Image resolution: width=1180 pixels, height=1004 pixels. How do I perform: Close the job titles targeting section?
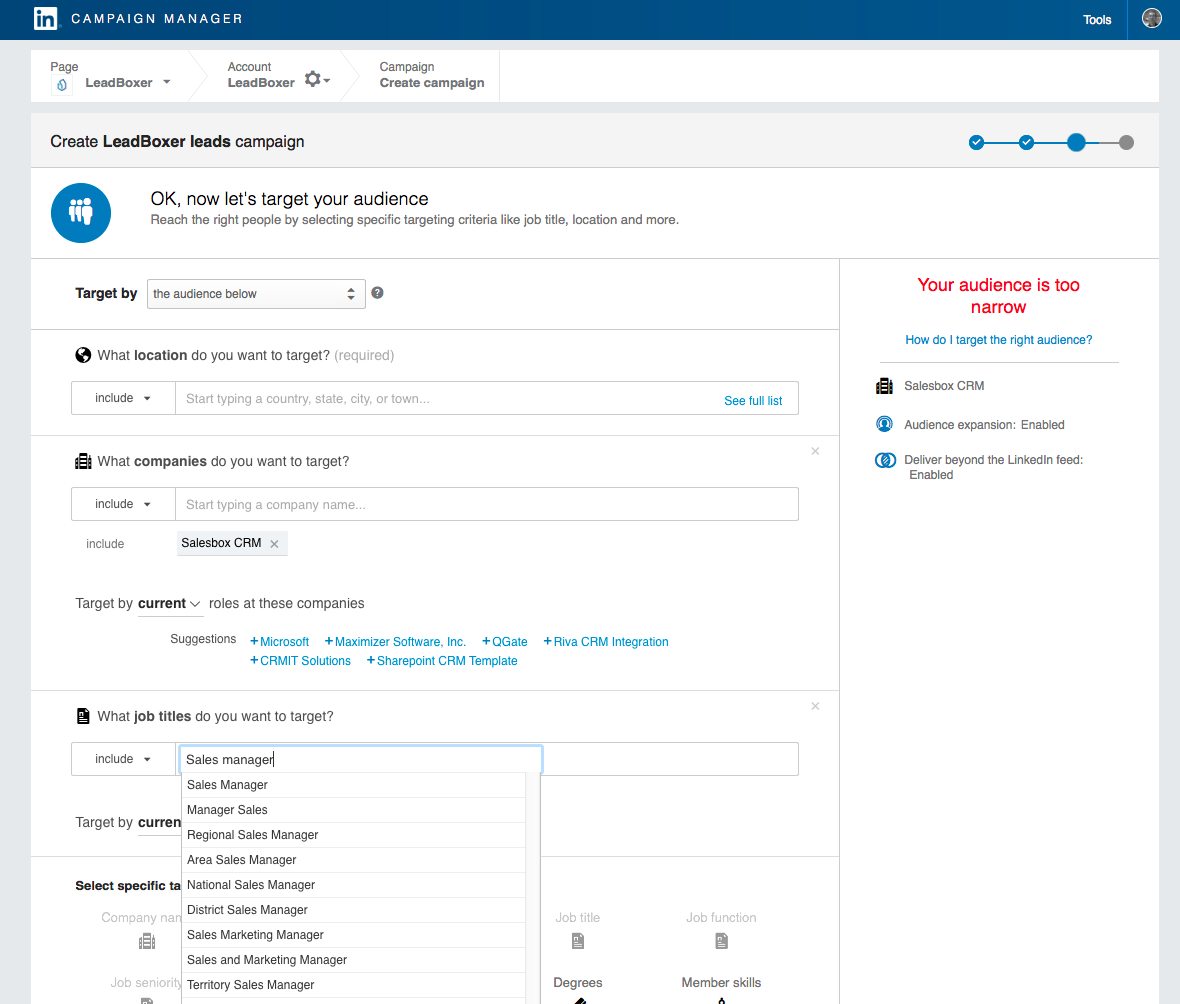(815, 706)
